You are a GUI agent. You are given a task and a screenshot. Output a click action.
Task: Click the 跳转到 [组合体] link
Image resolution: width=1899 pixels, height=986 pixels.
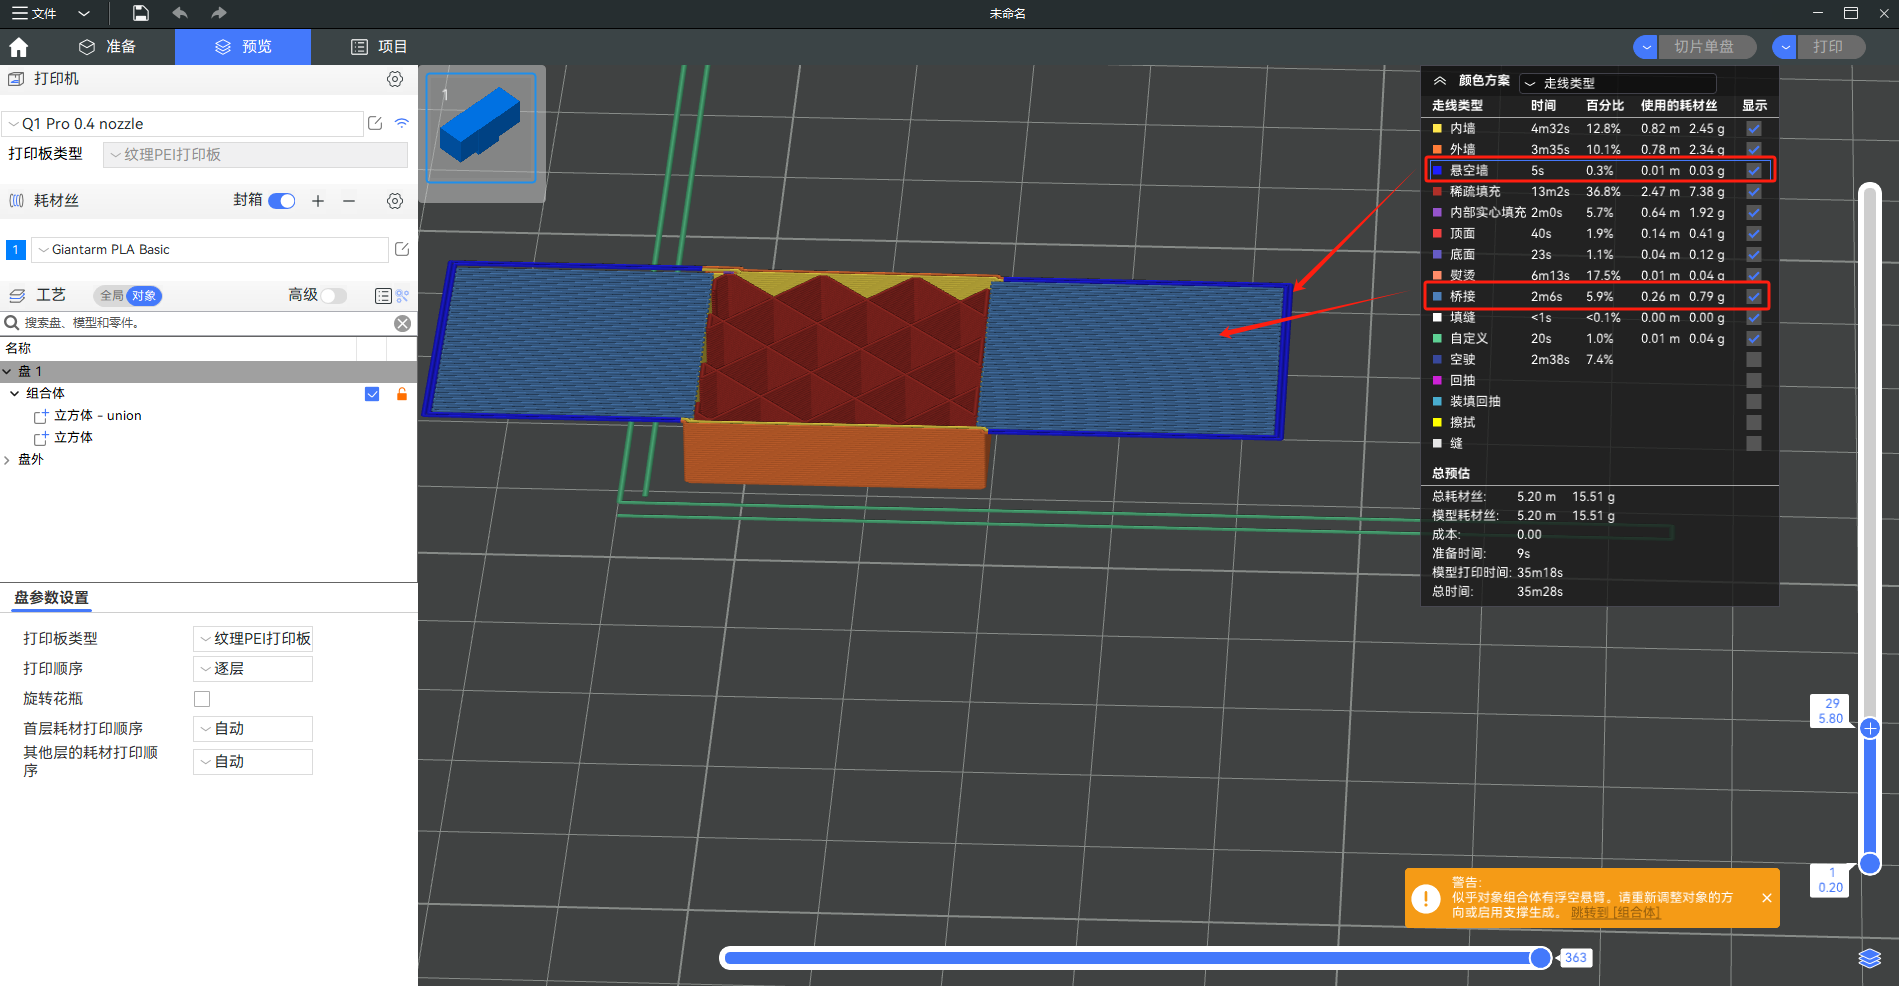(1615, 913)
